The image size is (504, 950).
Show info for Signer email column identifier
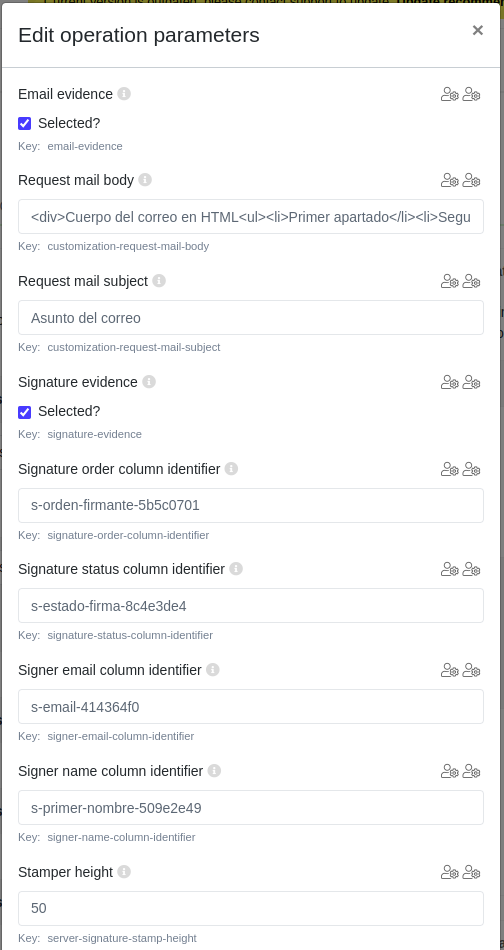click(213, 669)
